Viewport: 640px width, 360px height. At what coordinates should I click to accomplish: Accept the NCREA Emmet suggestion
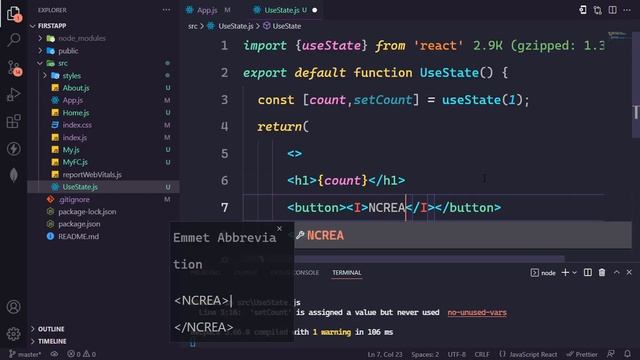[x=462, y=236]
